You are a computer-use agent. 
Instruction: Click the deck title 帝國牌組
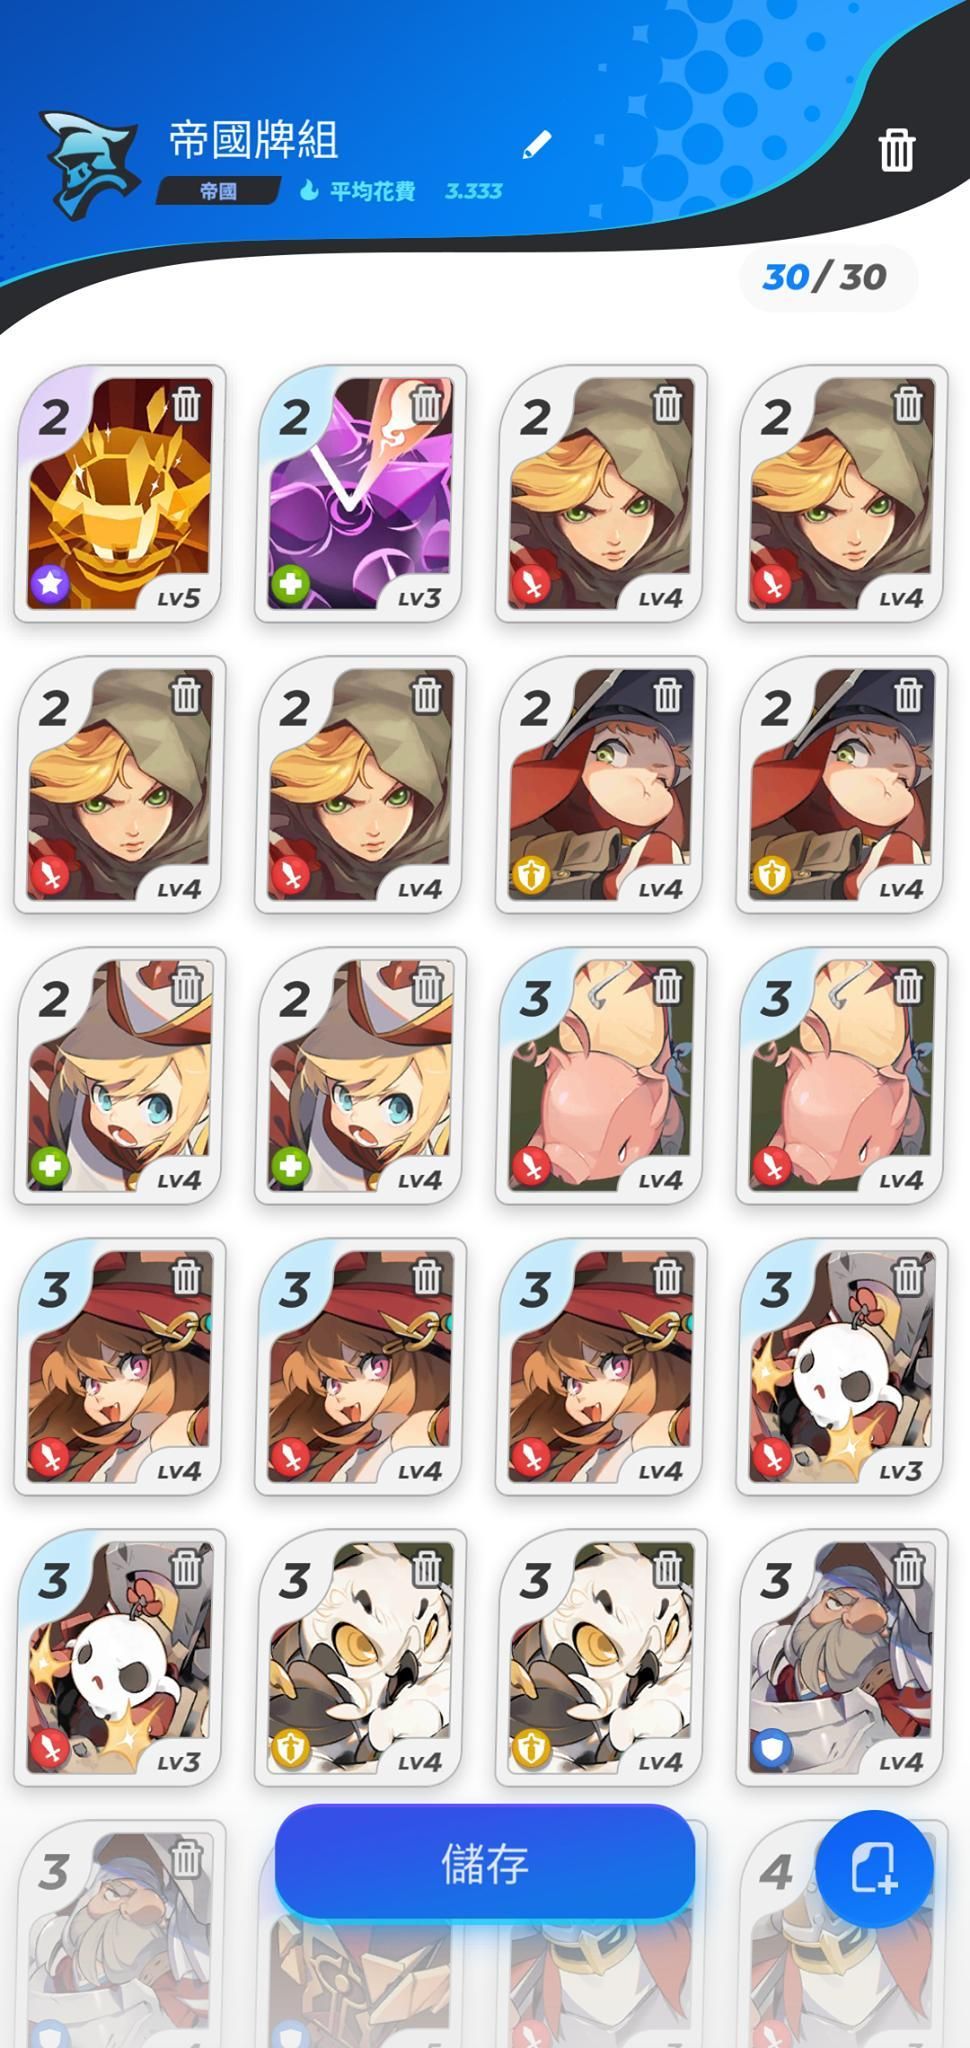pos(253,140)
